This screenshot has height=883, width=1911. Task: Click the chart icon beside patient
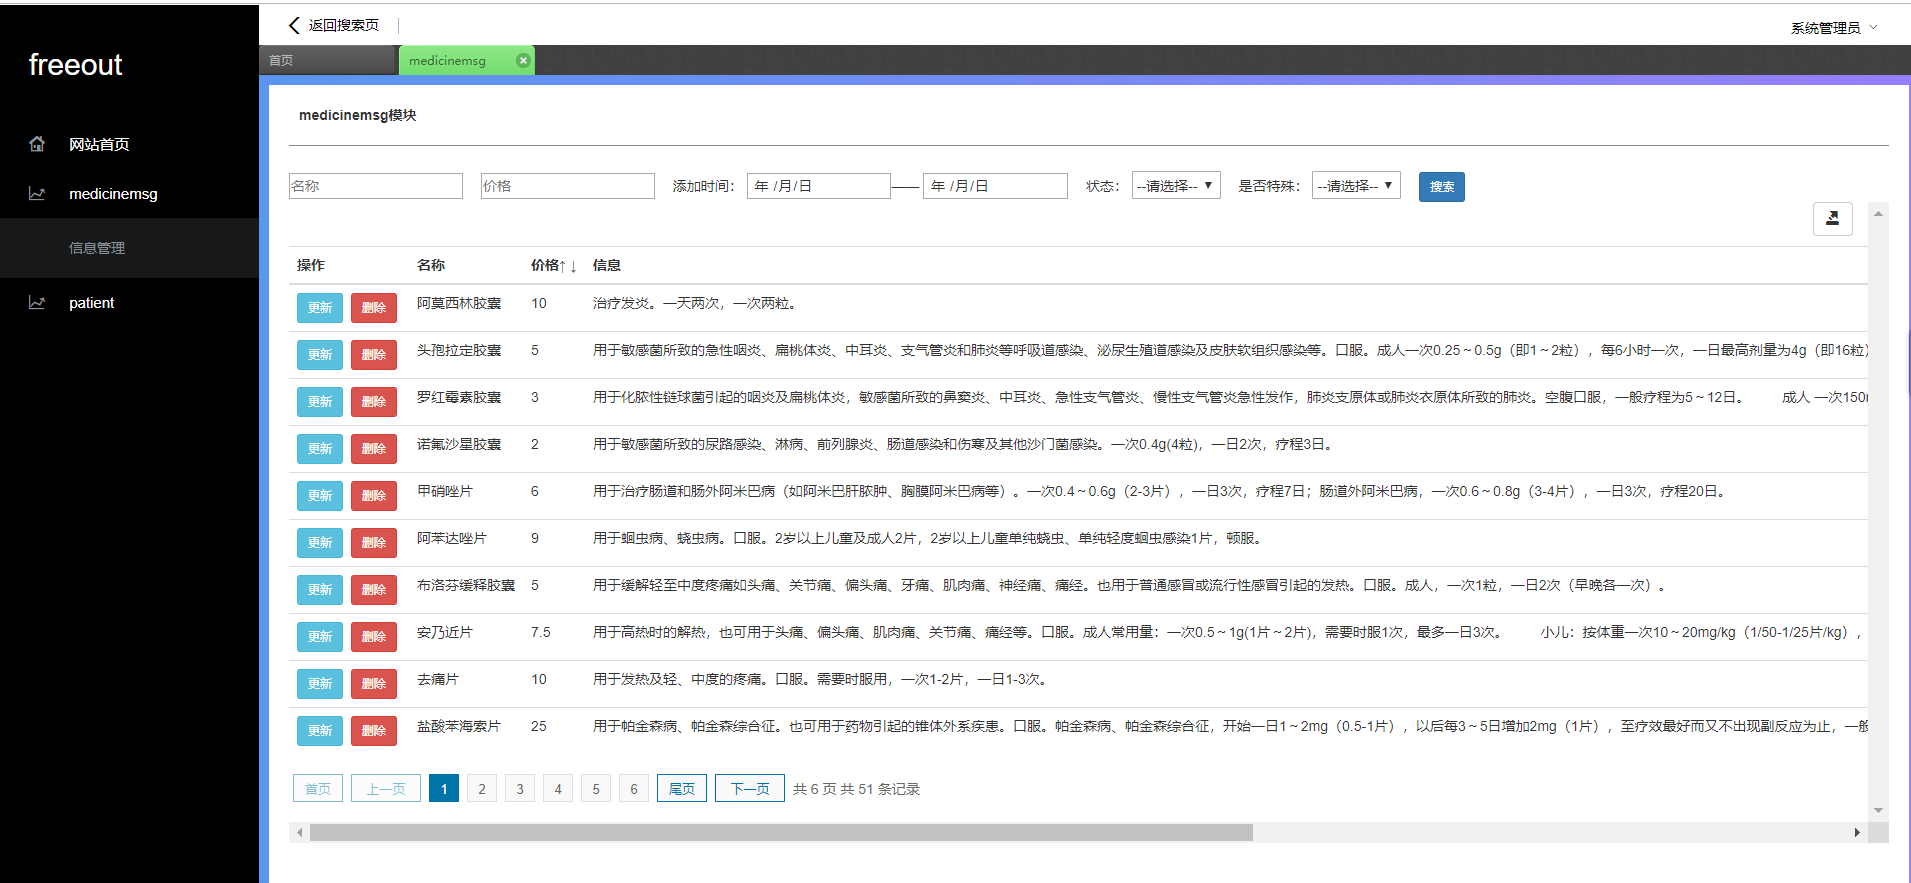pyautogui.click(x=37, y=303)
